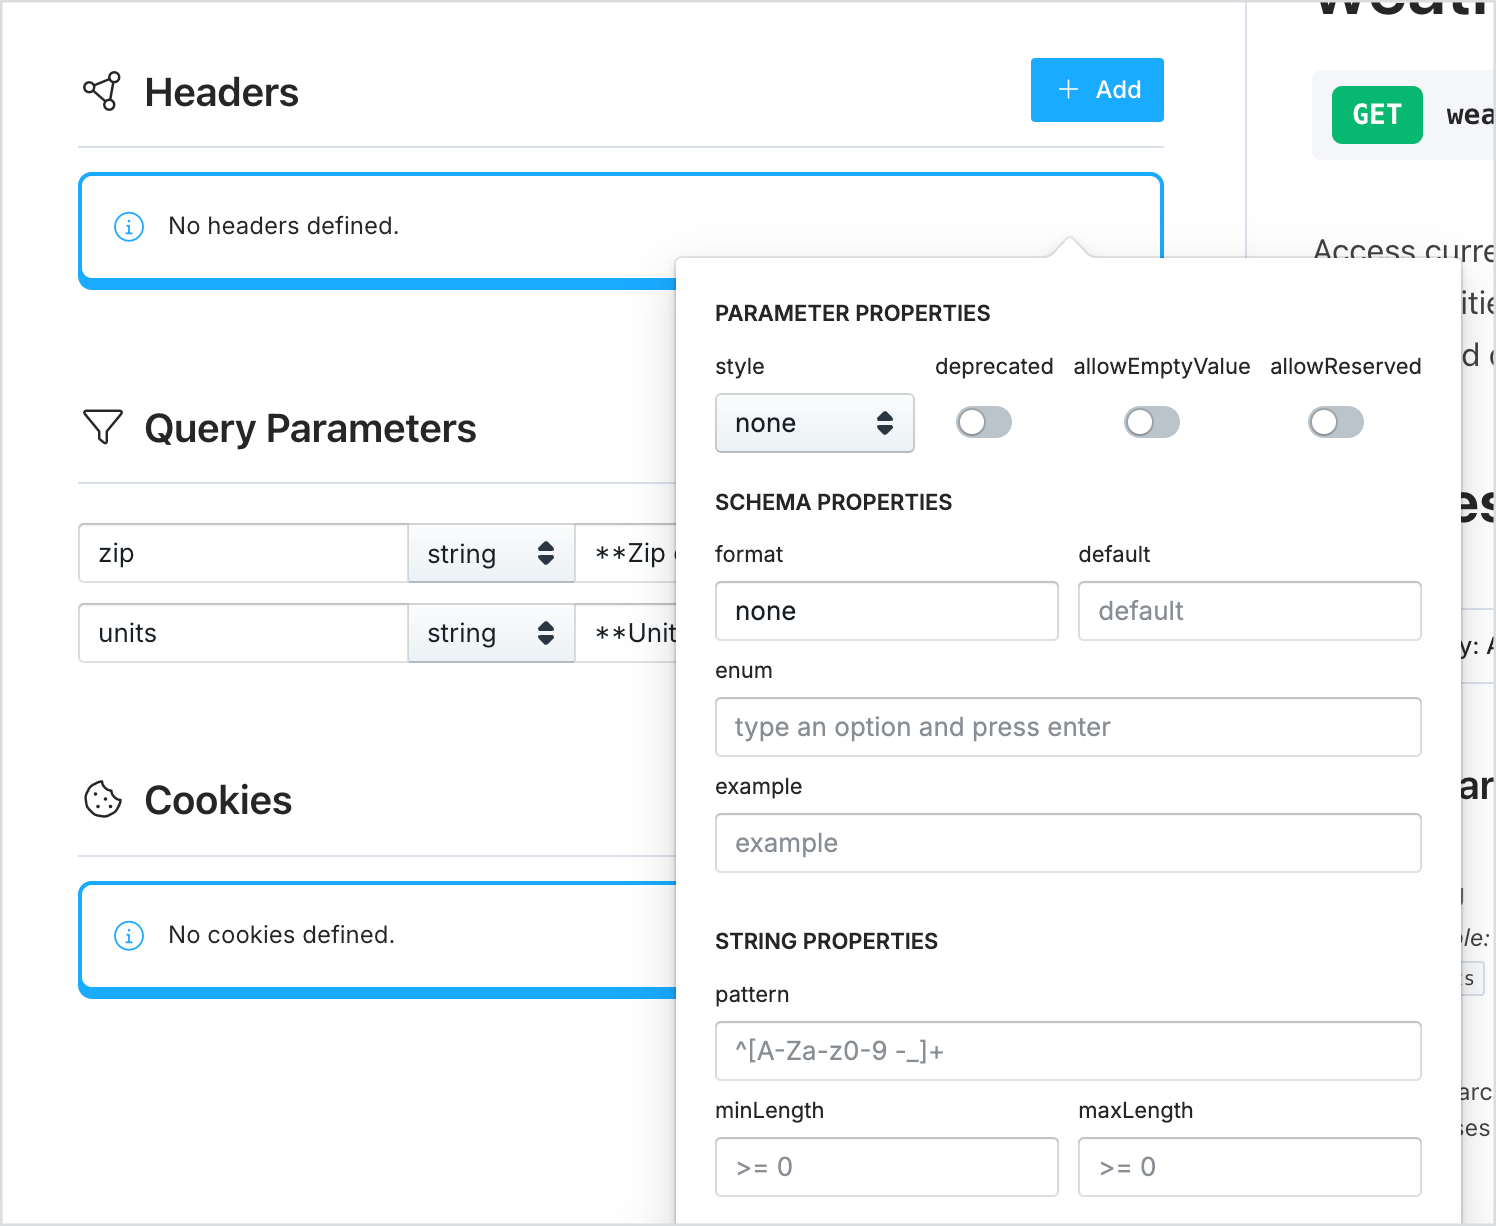Screen dimensions: 1496x1226
Task: Click the SCHEMA PROPERTIES heading text
Action: tap(833, 502)
